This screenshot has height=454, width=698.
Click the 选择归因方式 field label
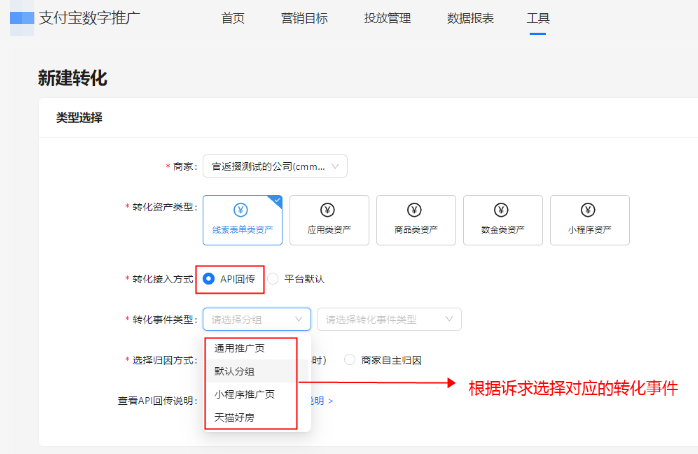(162, 360)
